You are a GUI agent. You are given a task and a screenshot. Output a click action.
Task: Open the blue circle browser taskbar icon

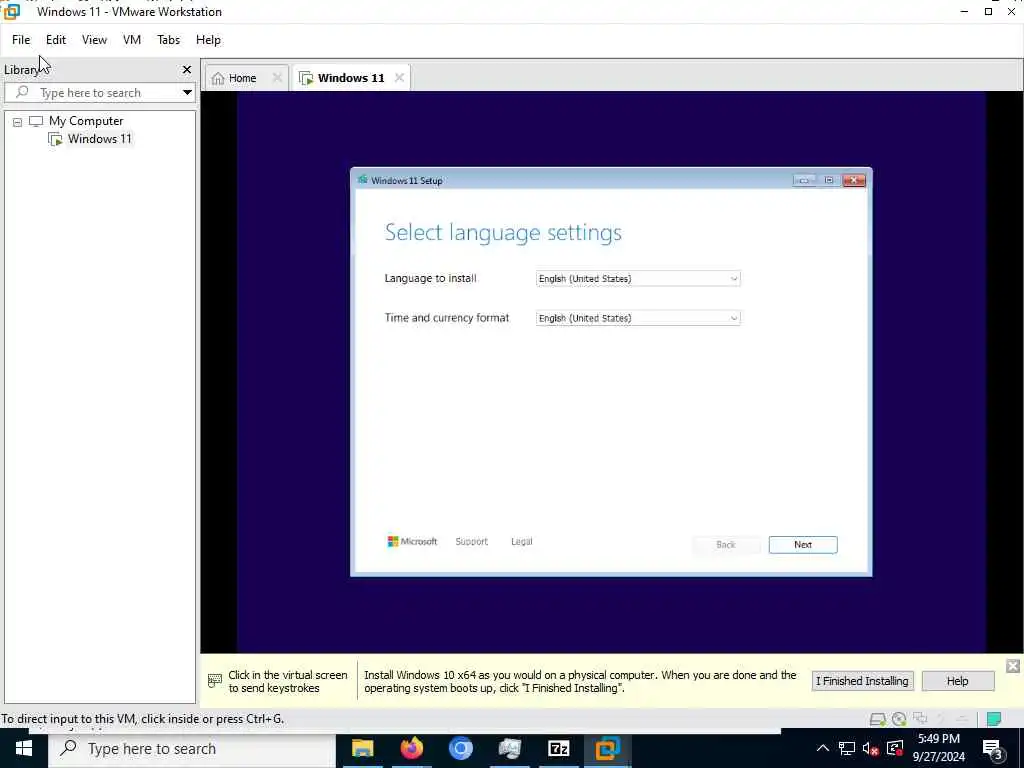coord(460,748)
